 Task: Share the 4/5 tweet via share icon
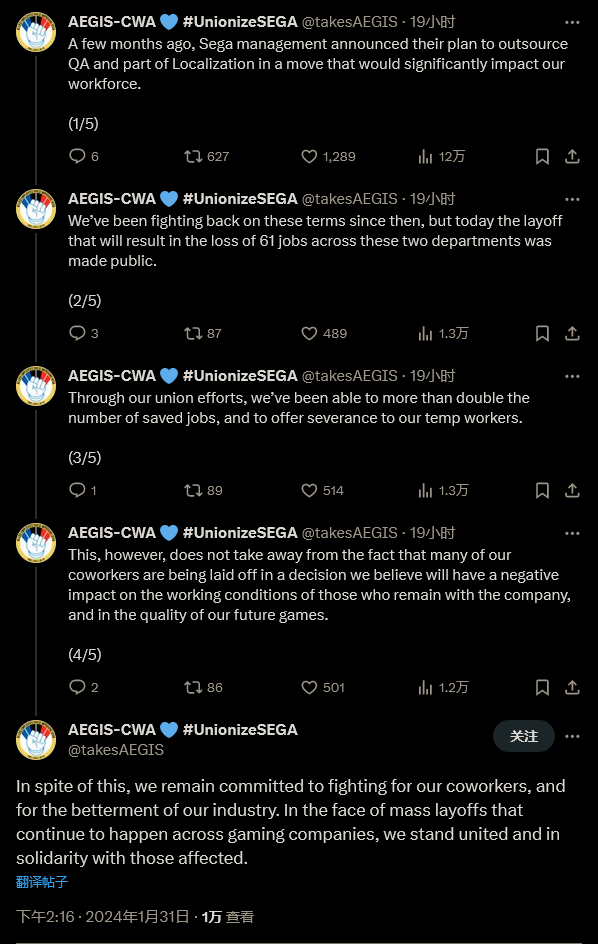tap(572, 688)
